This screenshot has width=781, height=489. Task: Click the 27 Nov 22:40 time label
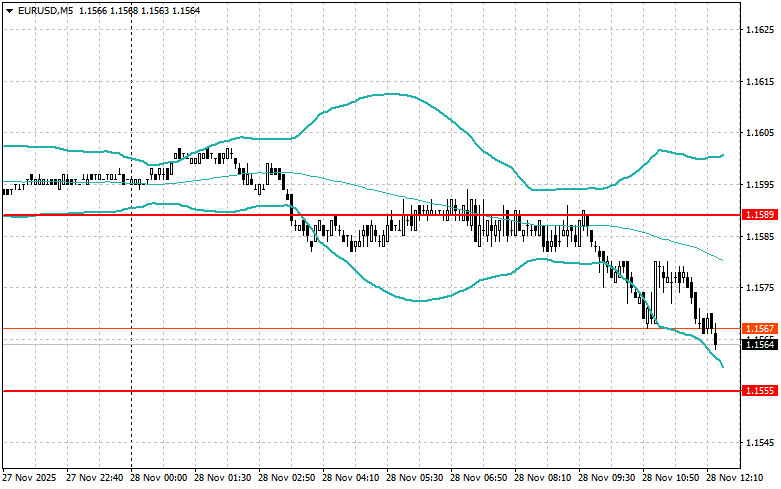point(95,478)
